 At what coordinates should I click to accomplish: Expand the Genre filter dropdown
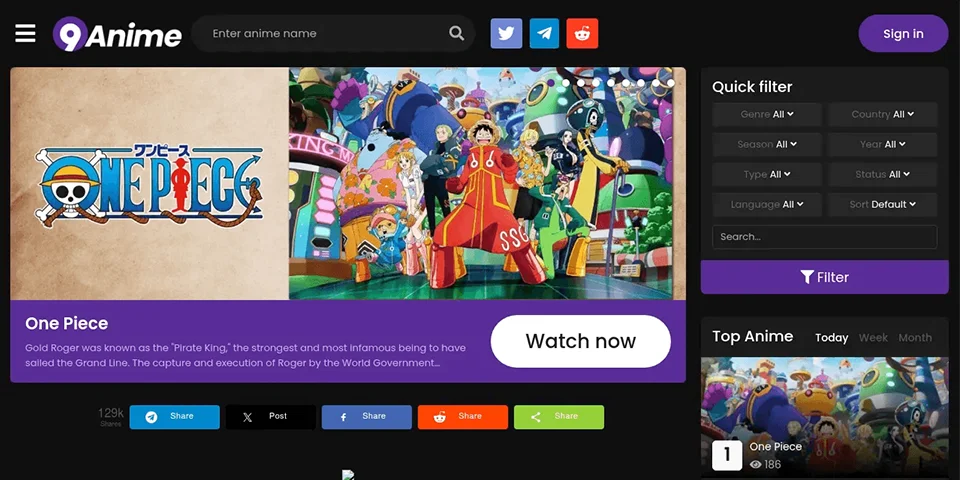(x=767, y=114)
